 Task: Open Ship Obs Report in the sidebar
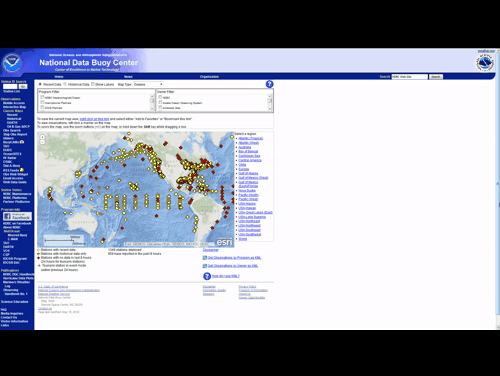pyautogui.click(x=15, y=134)
